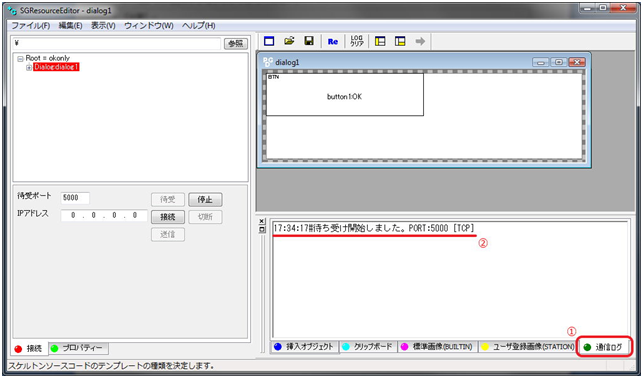This screenshot has width=643, height=378.
Task: Click the 接続 connect button
Action: click(x=168, y=217)
